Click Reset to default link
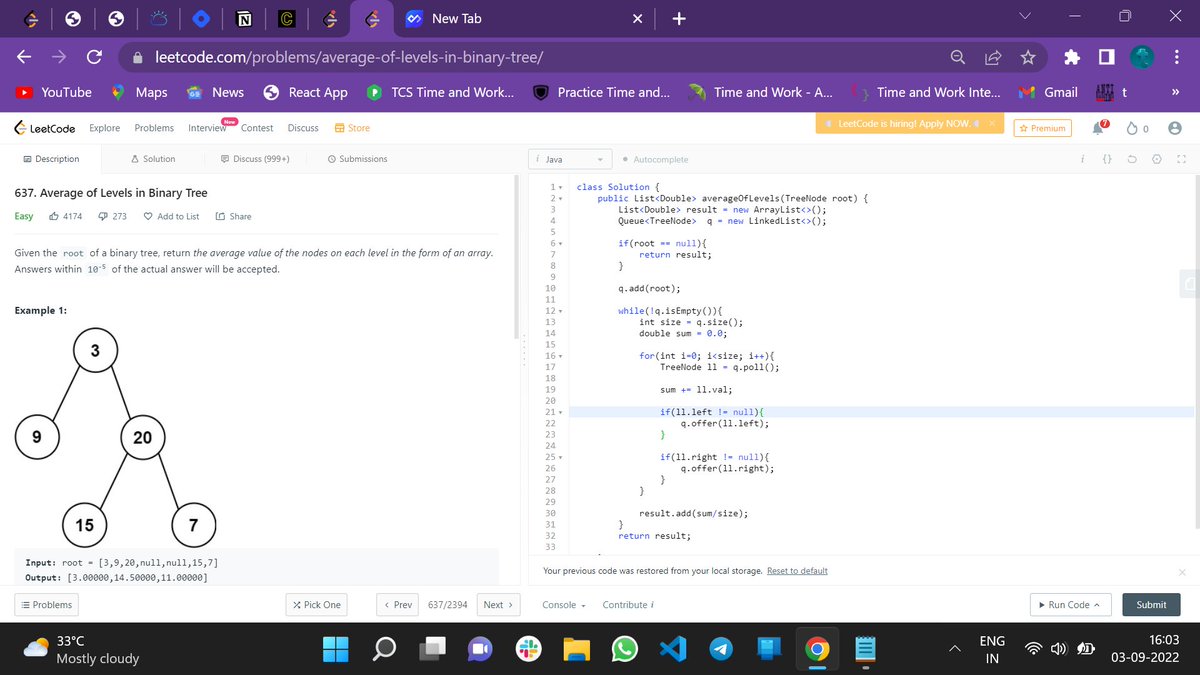 coord(797,571)
